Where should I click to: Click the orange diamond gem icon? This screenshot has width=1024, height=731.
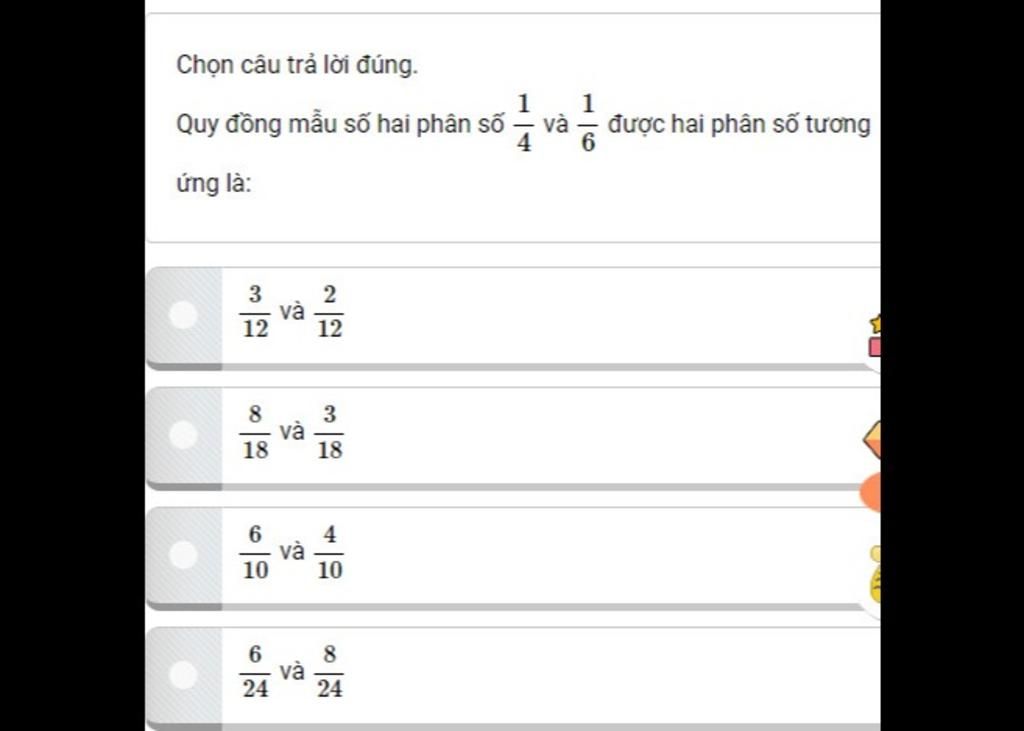(x=872, y=440)
